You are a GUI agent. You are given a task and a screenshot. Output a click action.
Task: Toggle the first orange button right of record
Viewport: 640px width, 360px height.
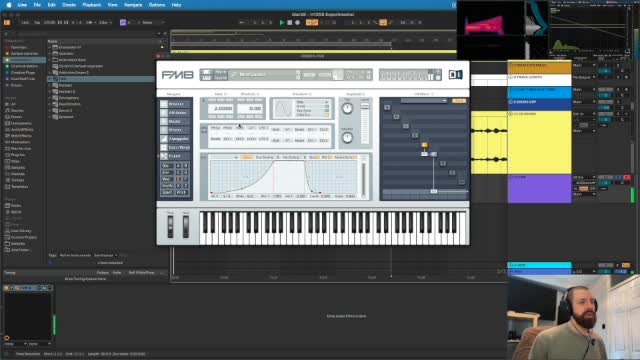tap(309, 22)
